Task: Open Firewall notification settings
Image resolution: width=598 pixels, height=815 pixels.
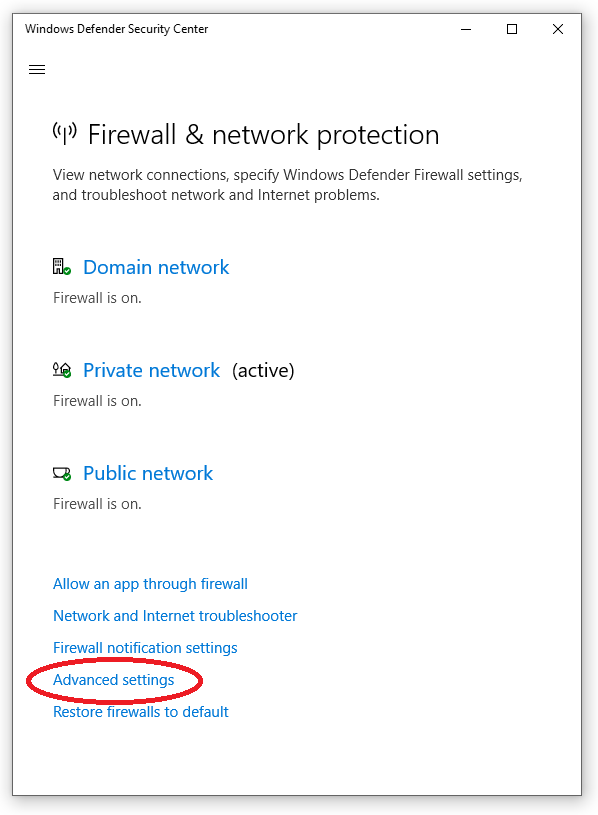Action: pyautogui.click(x=144, y=648)
